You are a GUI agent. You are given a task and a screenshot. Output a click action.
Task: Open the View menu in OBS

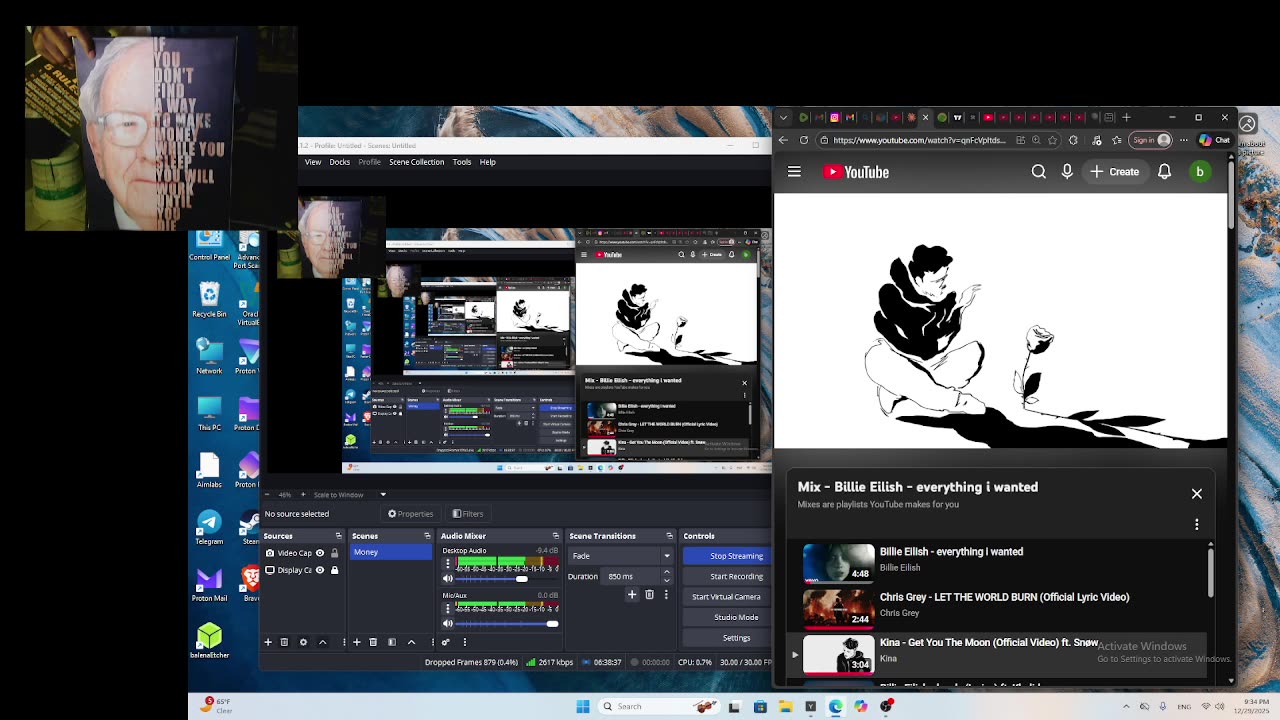click(313, 162)
